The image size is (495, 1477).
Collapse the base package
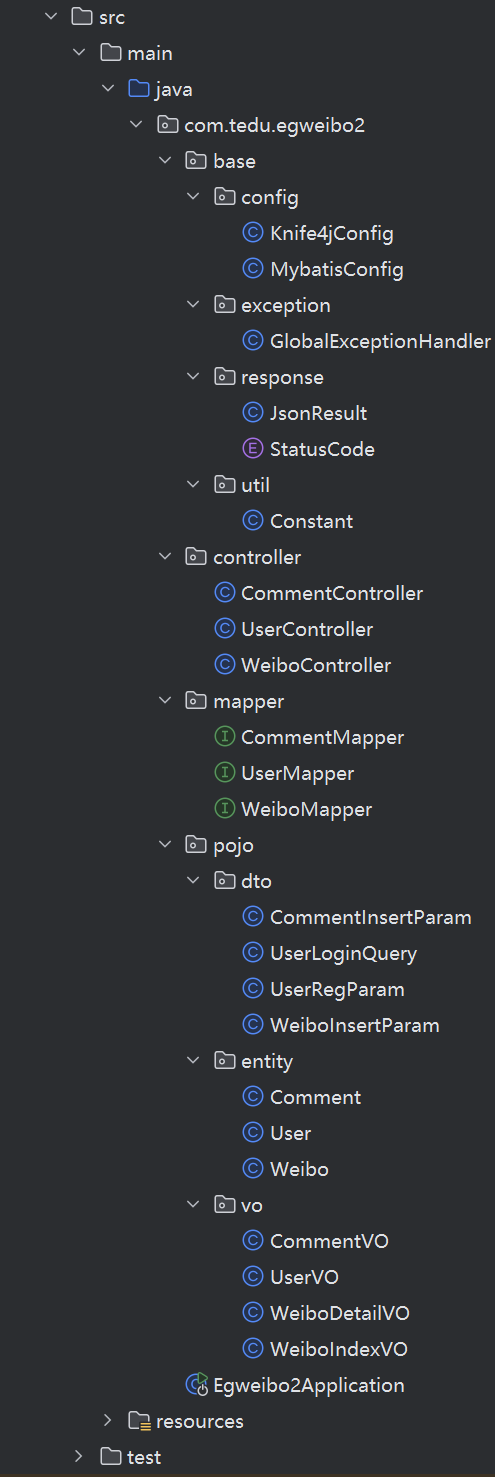[166, 161]
